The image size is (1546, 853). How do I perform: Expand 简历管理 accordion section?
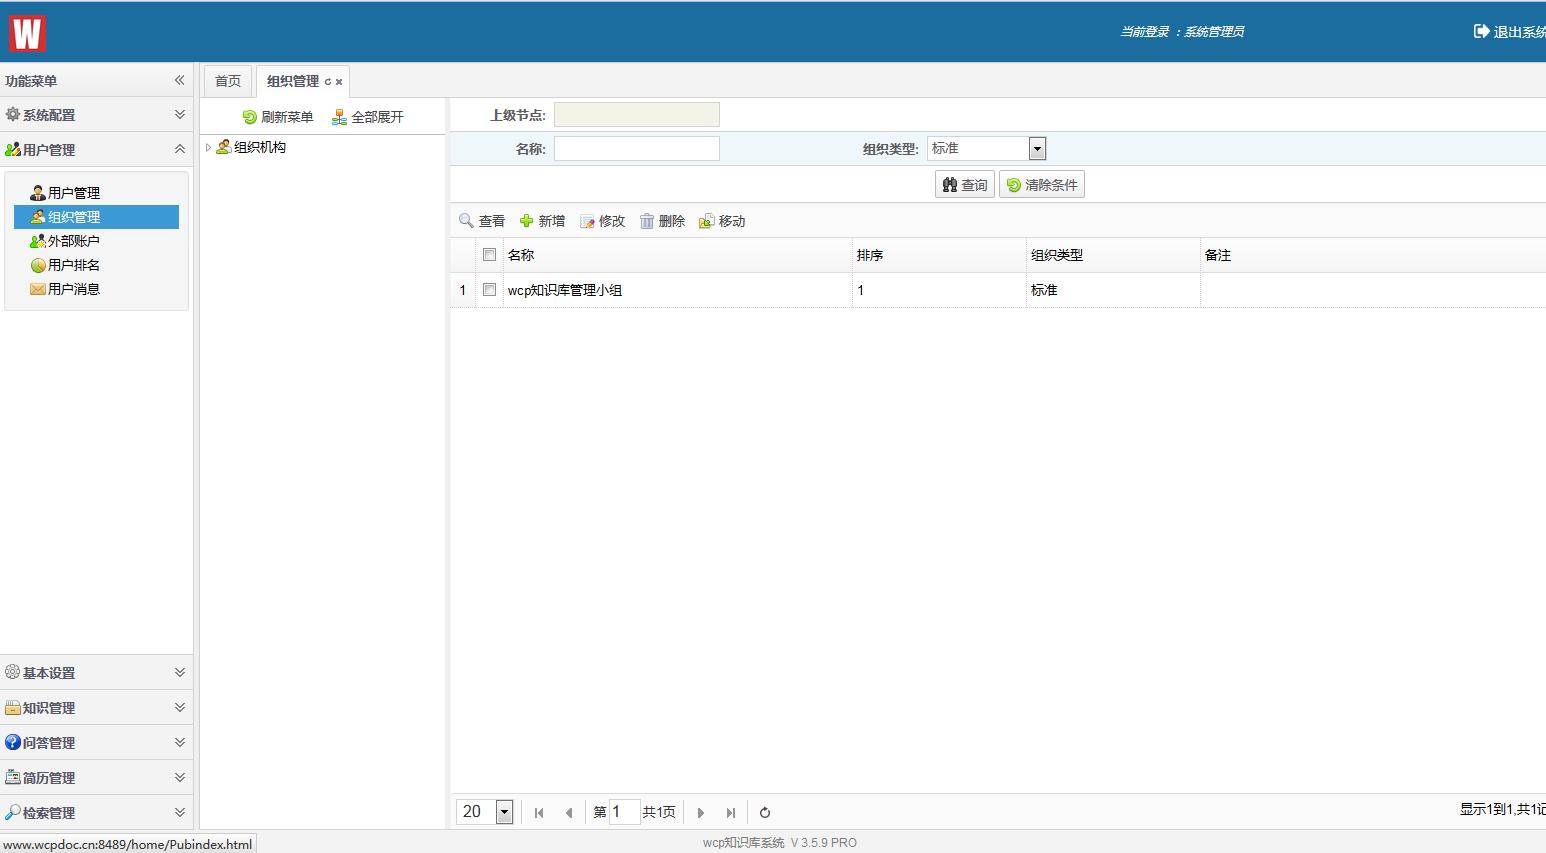point(96,778)
